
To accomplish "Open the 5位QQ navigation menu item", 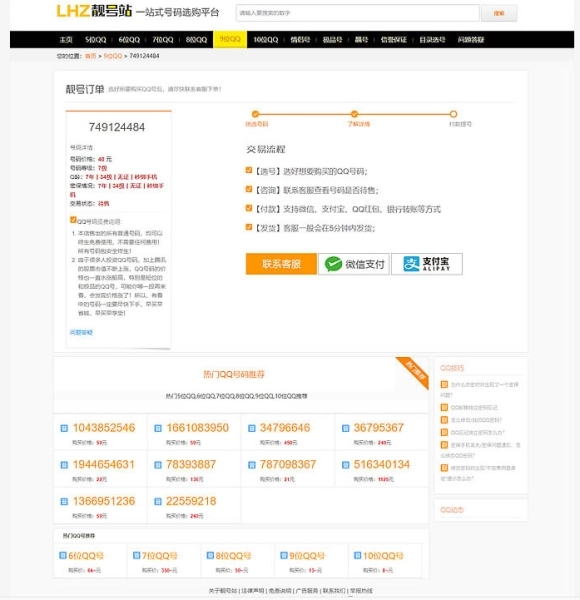I will (96, 39).
